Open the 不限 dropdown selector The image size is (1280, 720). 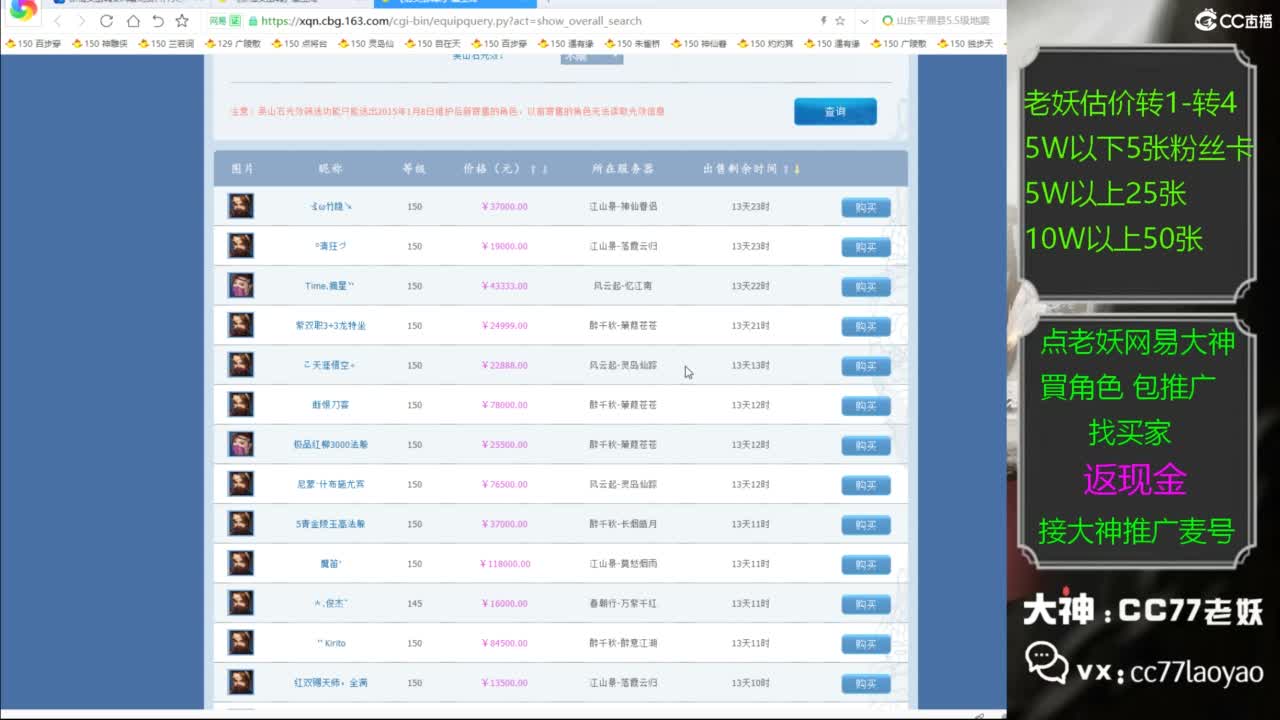click(x=590, y=58)
